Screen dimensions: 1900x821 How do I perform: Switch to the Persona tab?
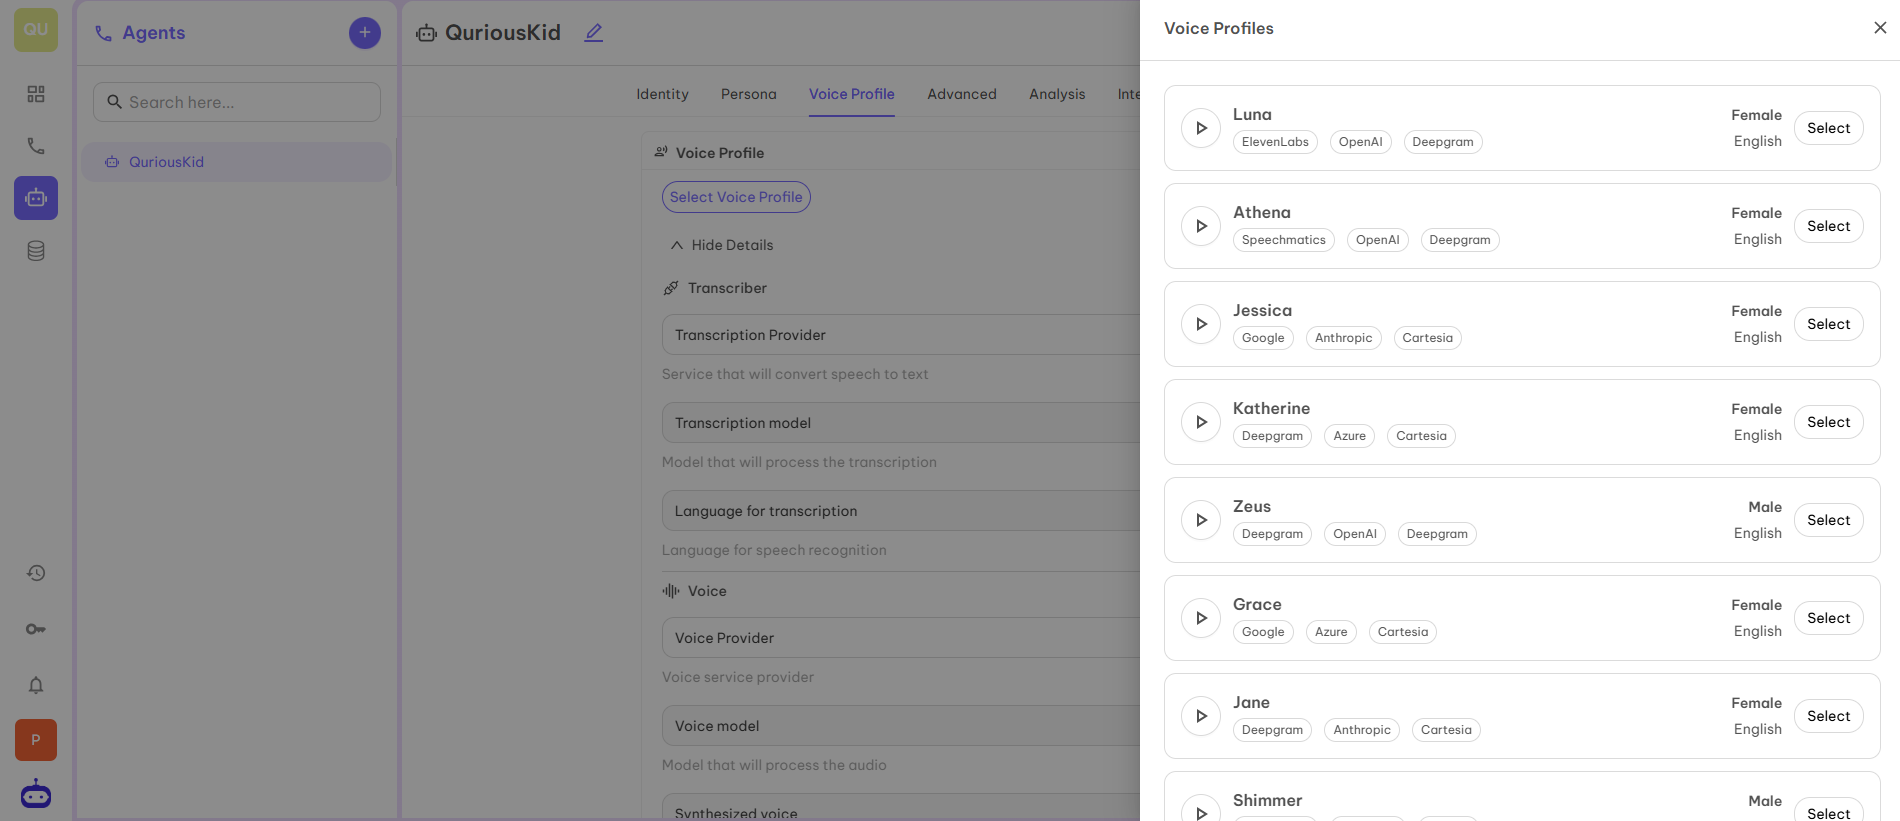[748, 94]
